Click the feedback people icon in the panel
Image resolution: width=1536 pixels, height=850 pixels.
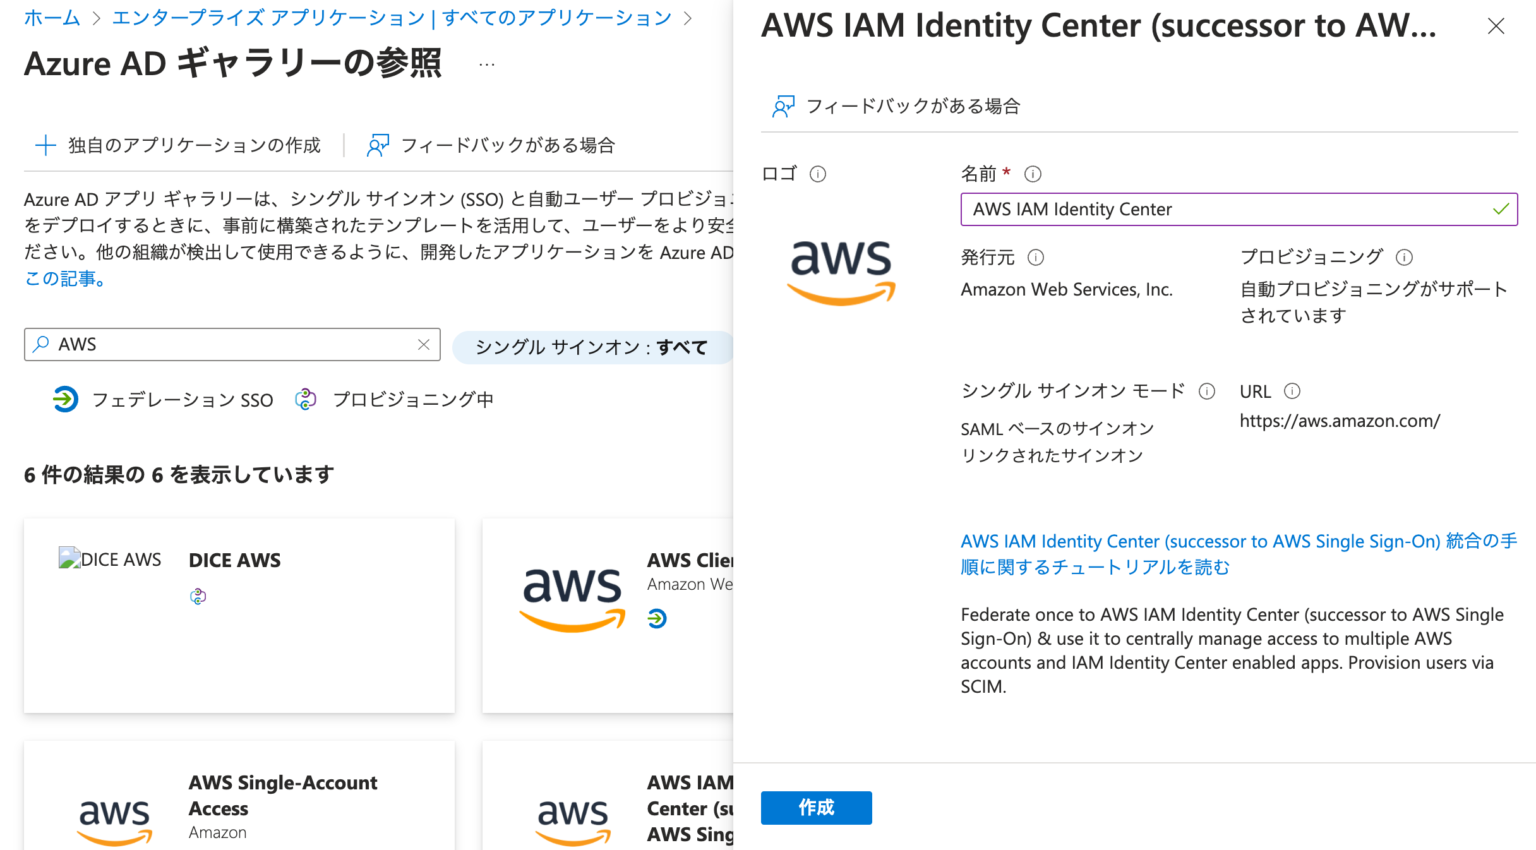coord(784,105)
